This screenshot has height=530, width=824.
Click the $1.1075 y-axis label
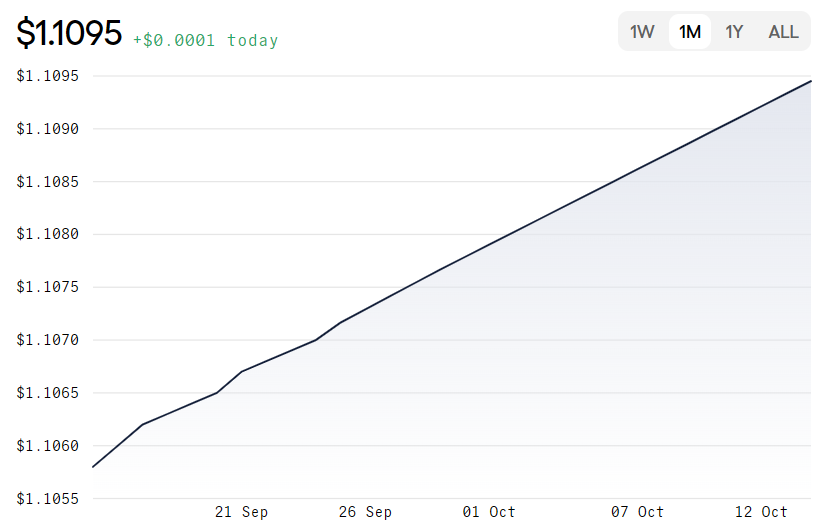click(x=48, y=288)
